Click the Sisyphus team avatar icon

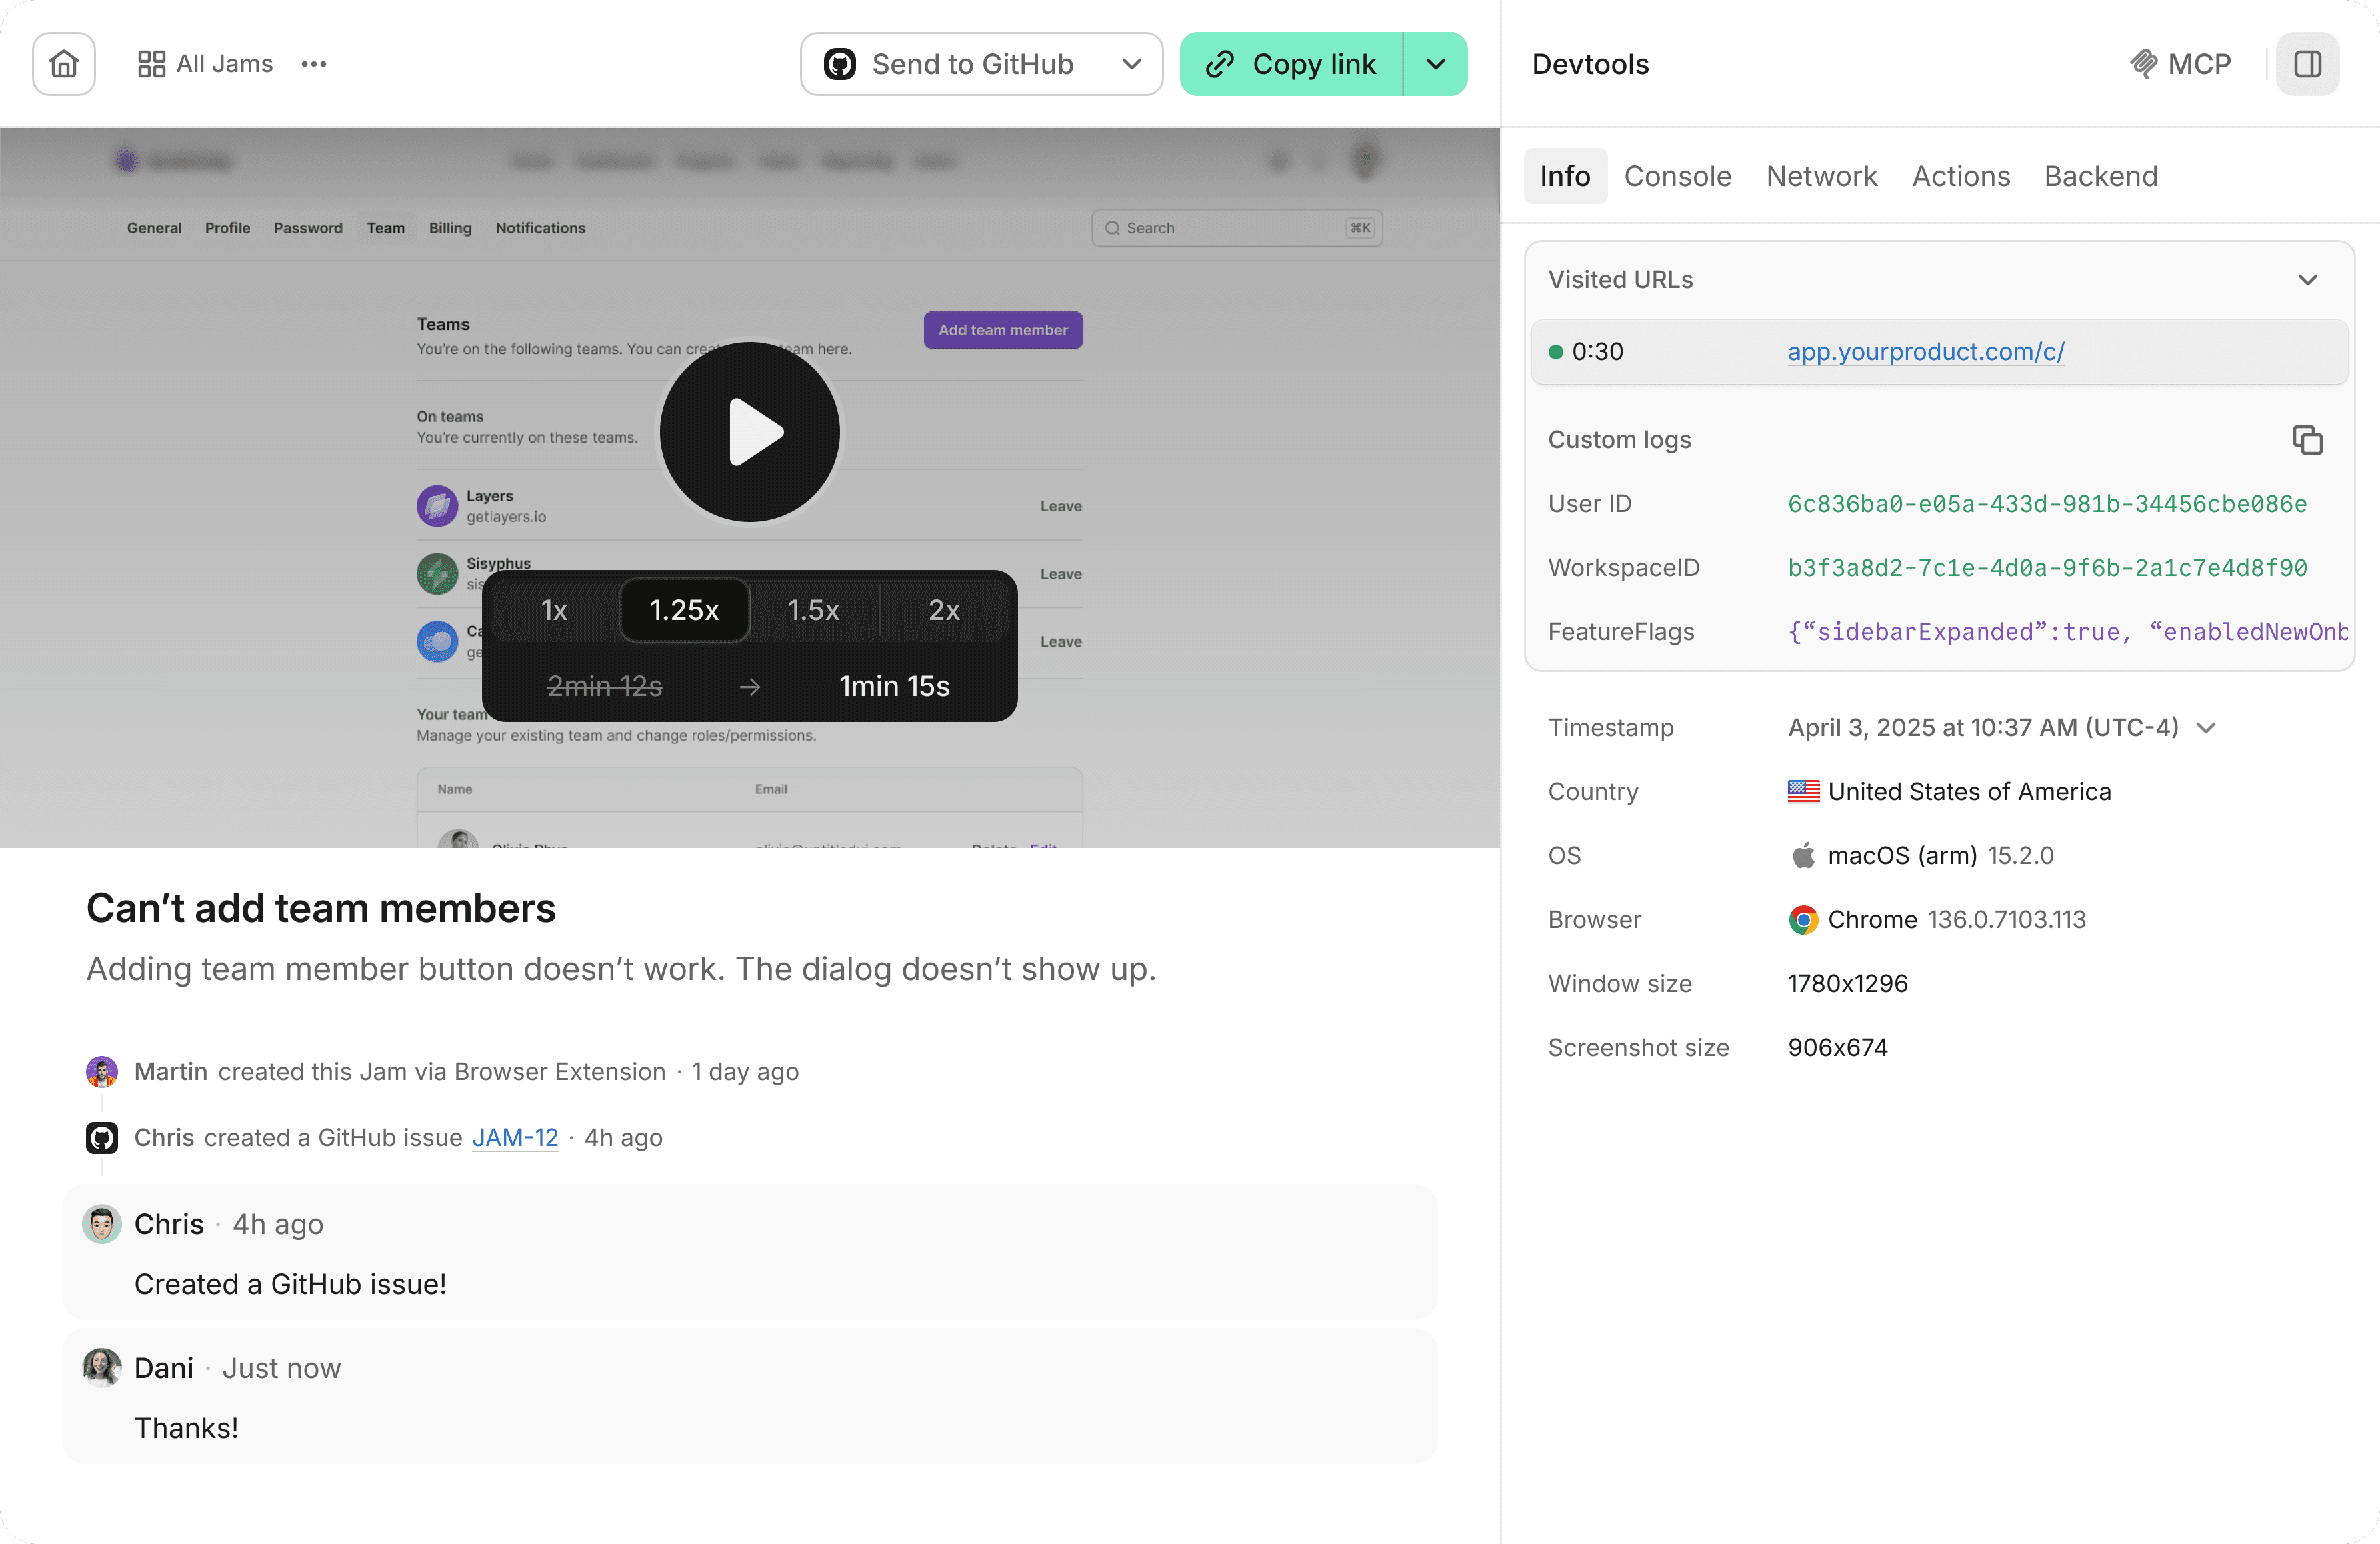tap(437, 574)
